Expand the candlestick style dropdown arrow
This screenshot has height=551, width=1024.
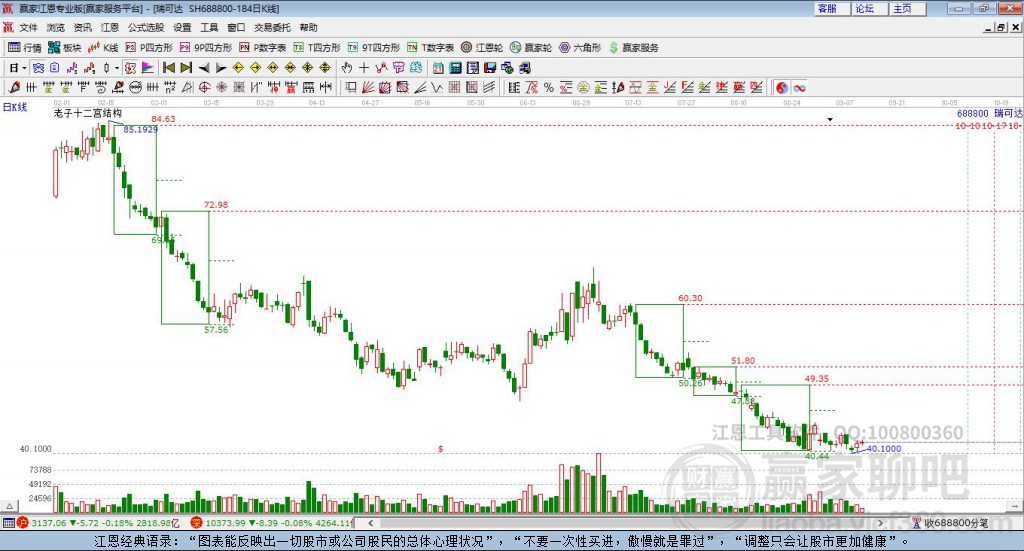coord(117,68)
